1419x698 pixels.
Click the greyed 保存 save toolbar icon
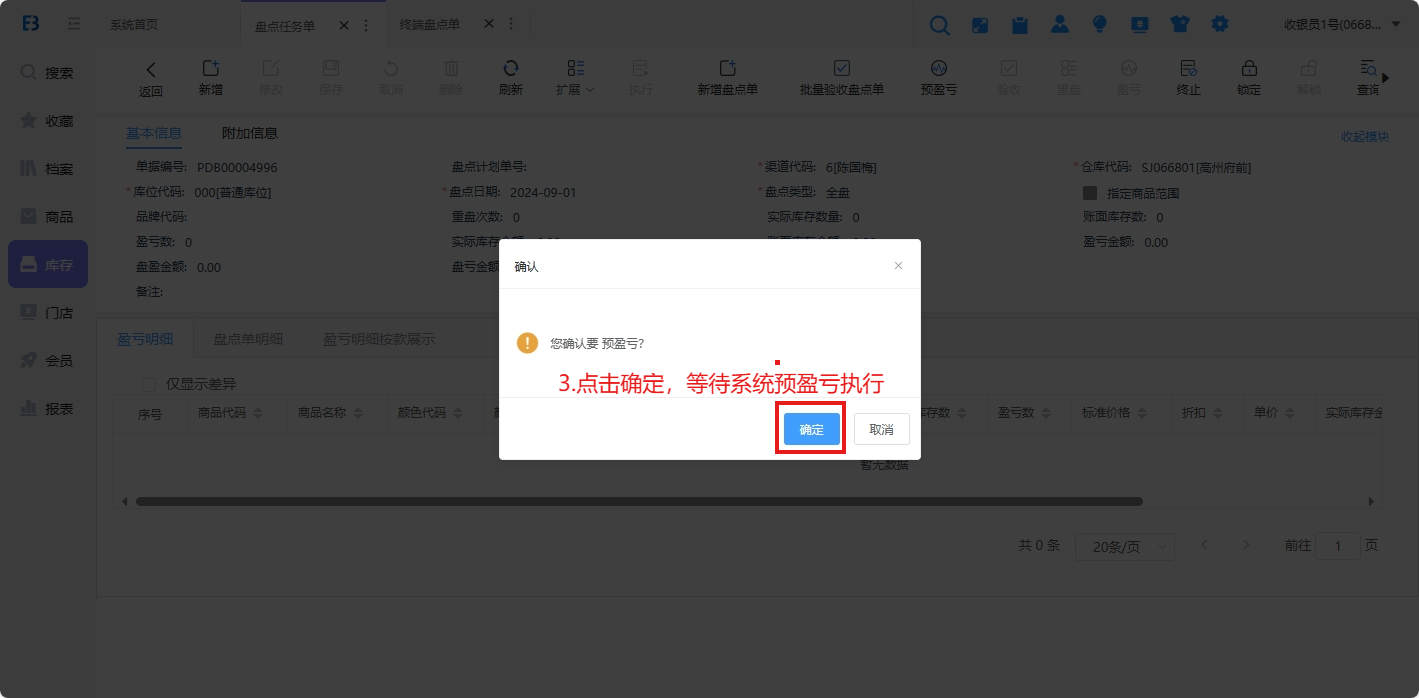point(330,68)
